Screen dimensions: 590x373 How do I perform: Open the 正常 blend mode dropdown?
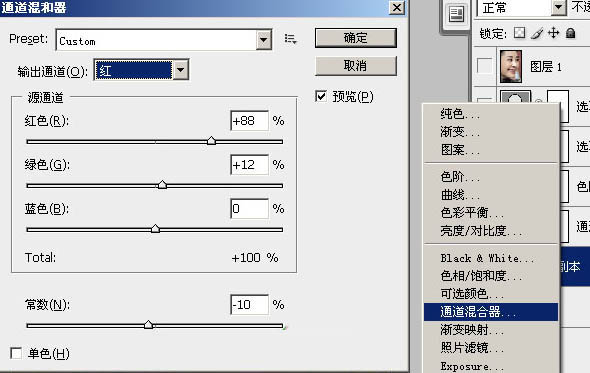[x=559, y=7]
